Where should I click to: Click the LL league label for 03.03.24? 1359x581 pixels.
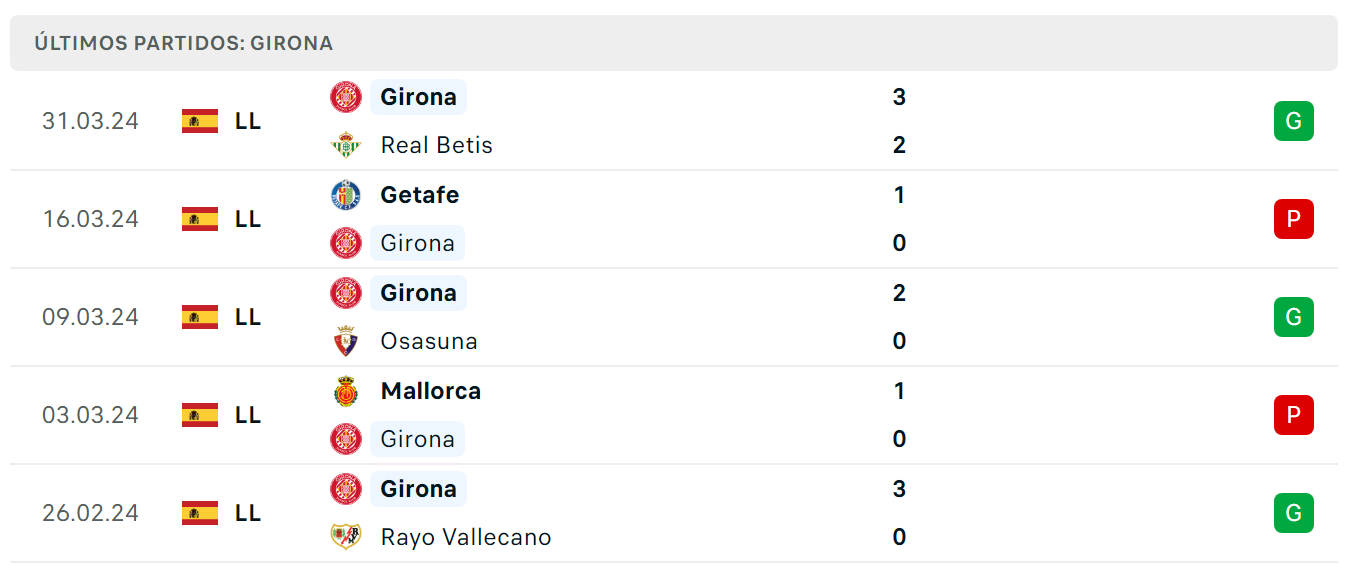click(248, 415)
